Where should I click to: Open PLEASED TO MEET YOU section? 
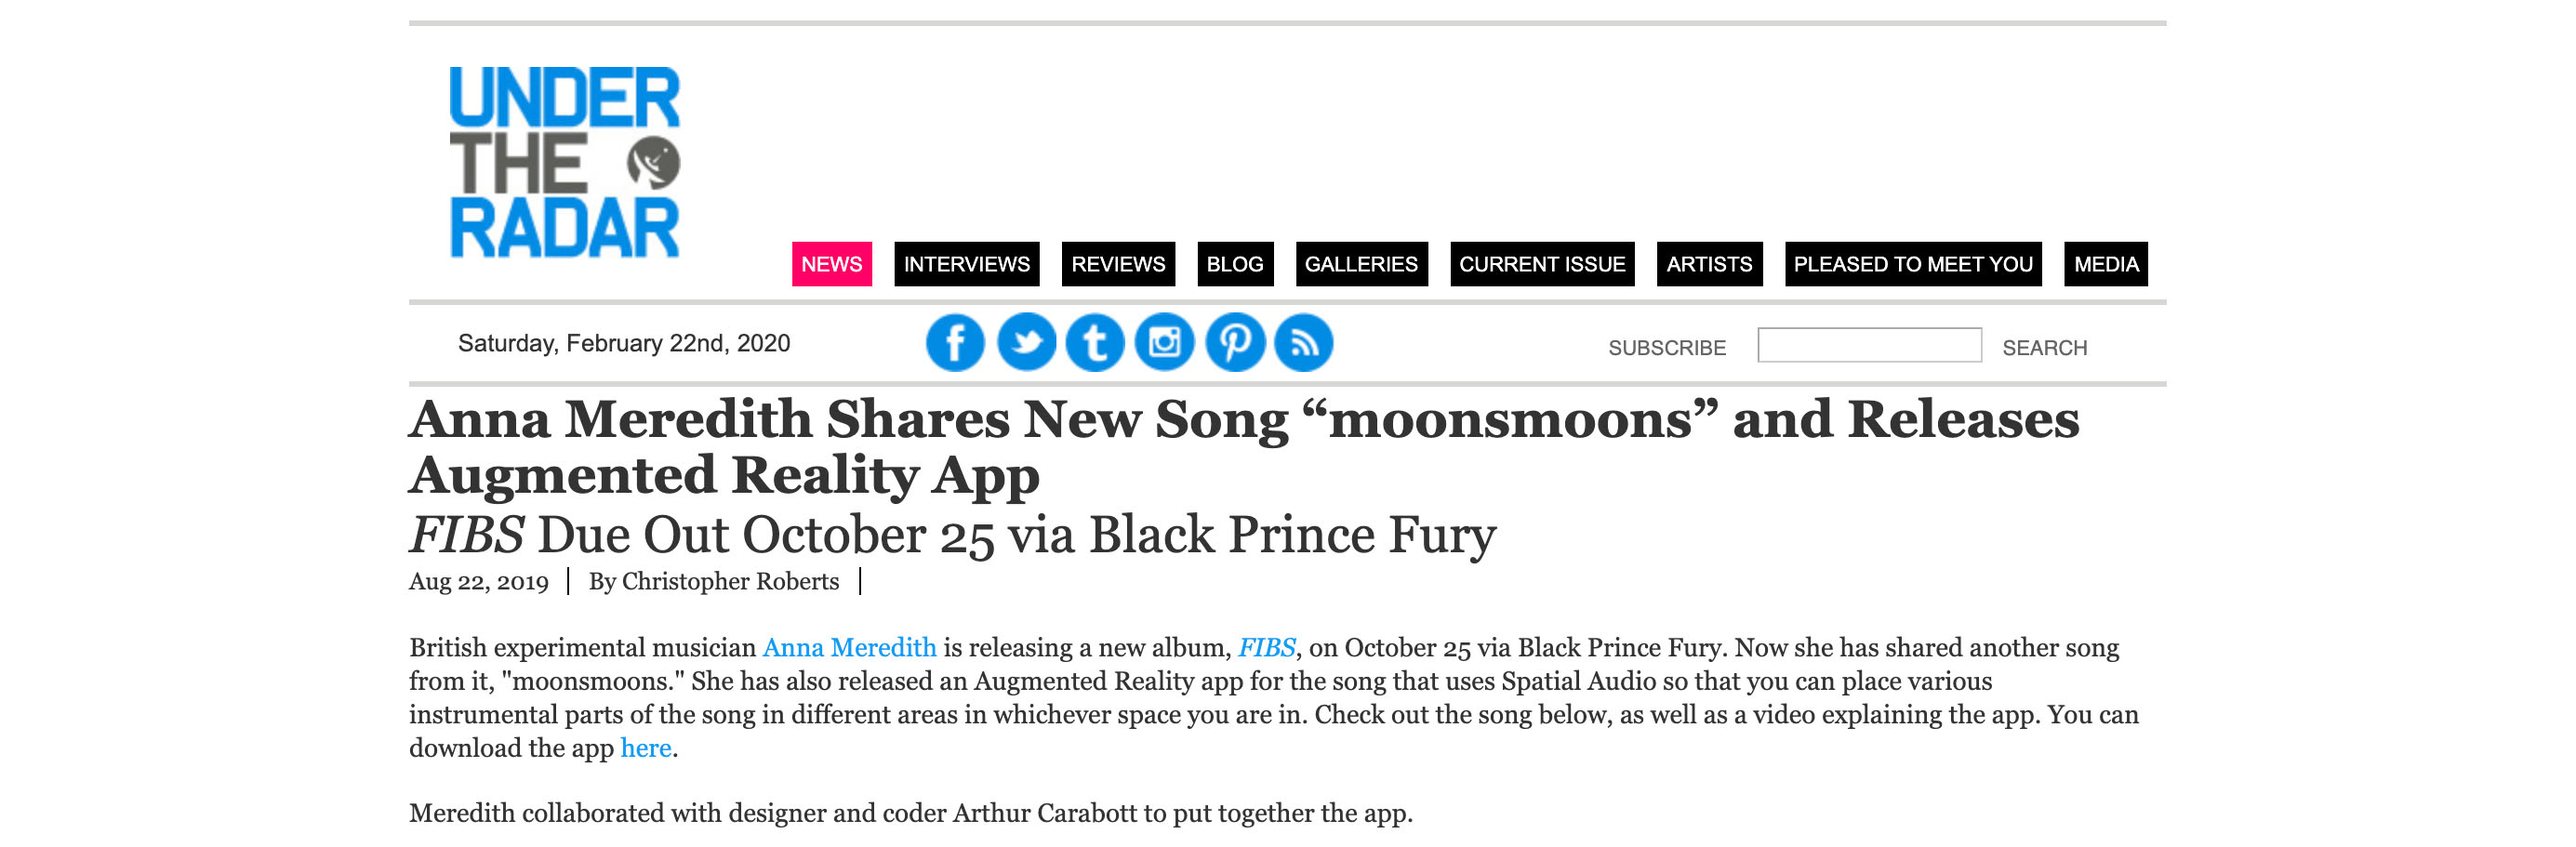pyautogui.click(x=1913, y=264)
